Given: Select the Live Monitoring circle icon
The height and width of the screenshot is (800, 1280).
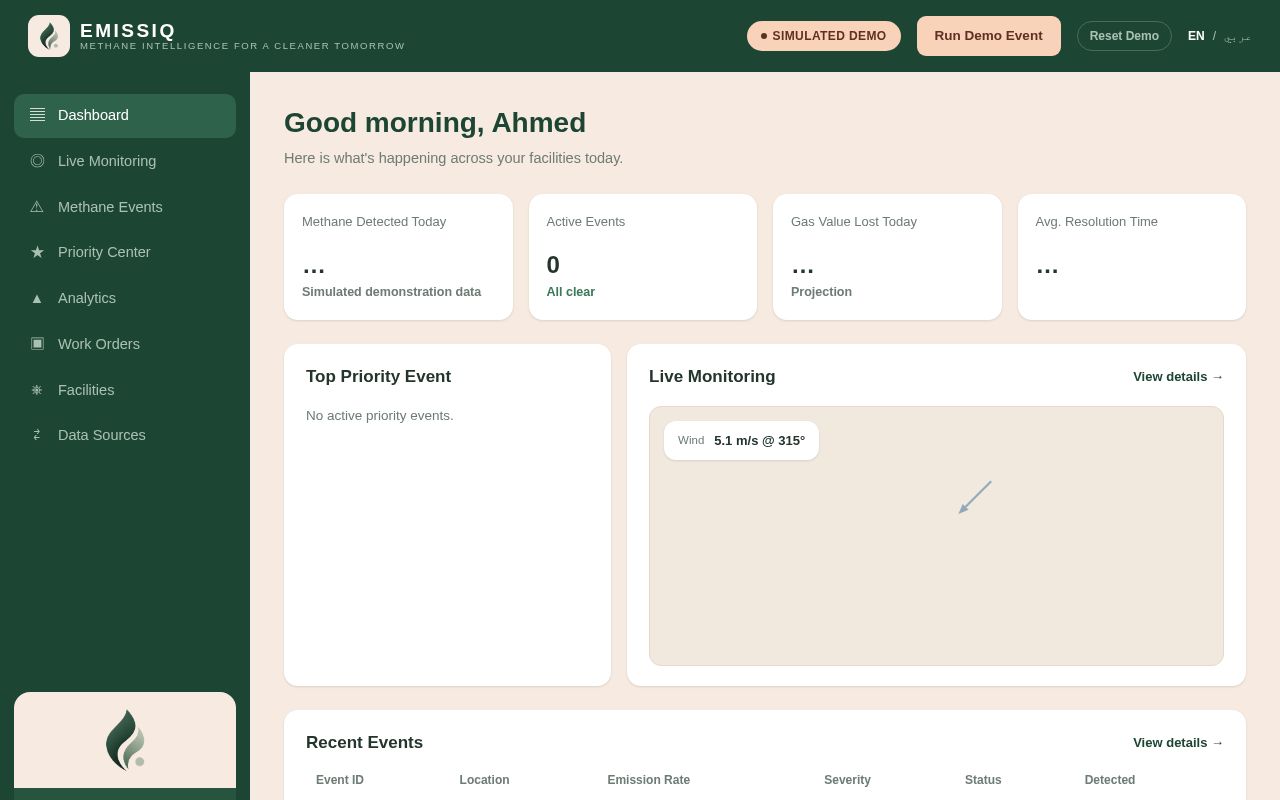Looking at the screenshot, I should (37, 161).
